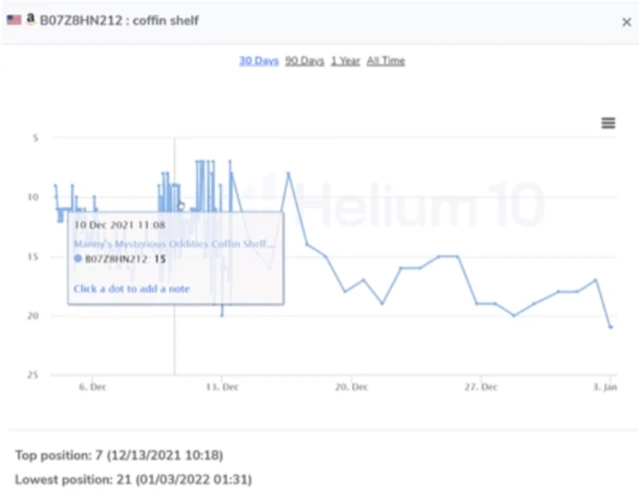Show the 1 Year rank history

pos(345,61)
